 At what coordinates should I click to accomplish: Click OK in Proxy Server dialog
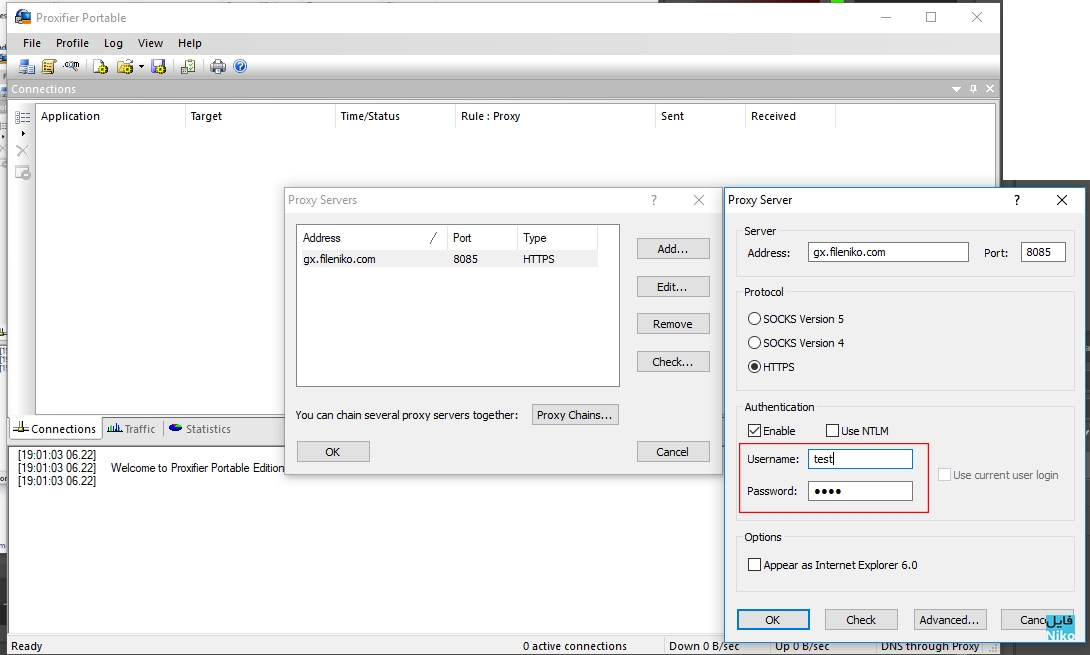773,620
